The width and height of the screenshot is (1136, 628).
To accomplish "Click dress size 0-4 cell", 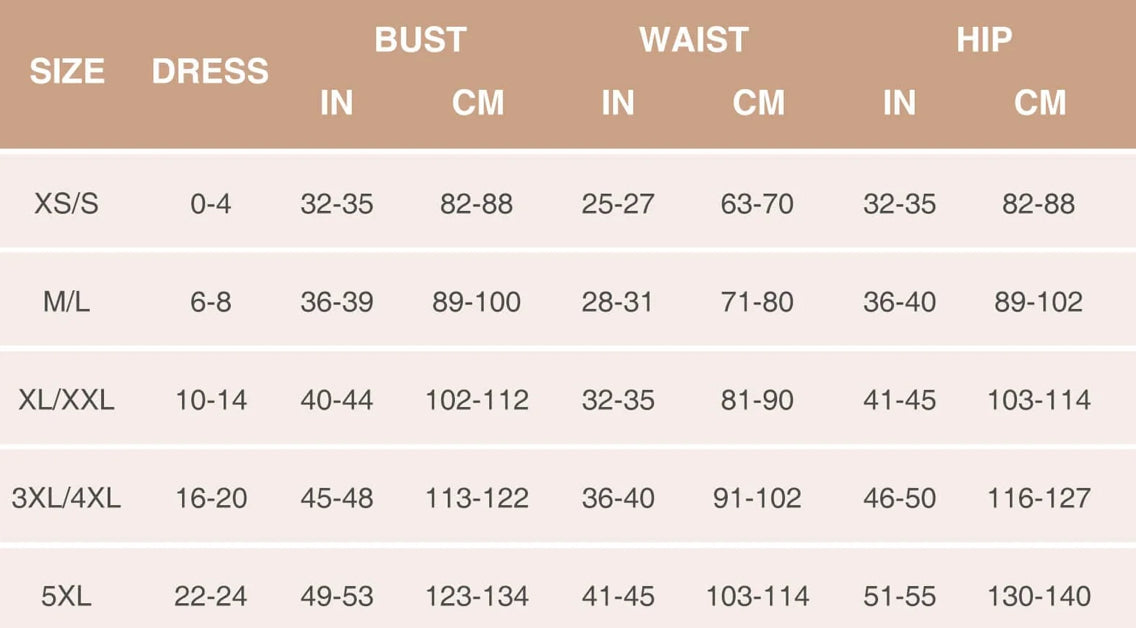I will click(210, 204).
